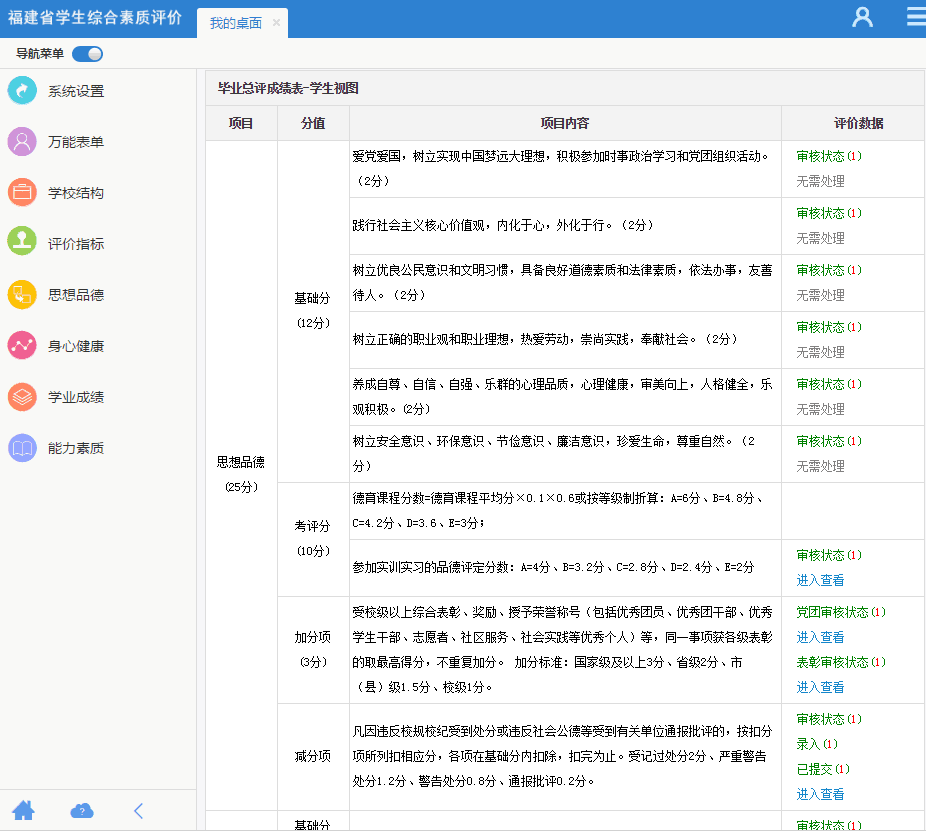Click the 减分项 cell

pyautogui.click(x=313, y=757)
